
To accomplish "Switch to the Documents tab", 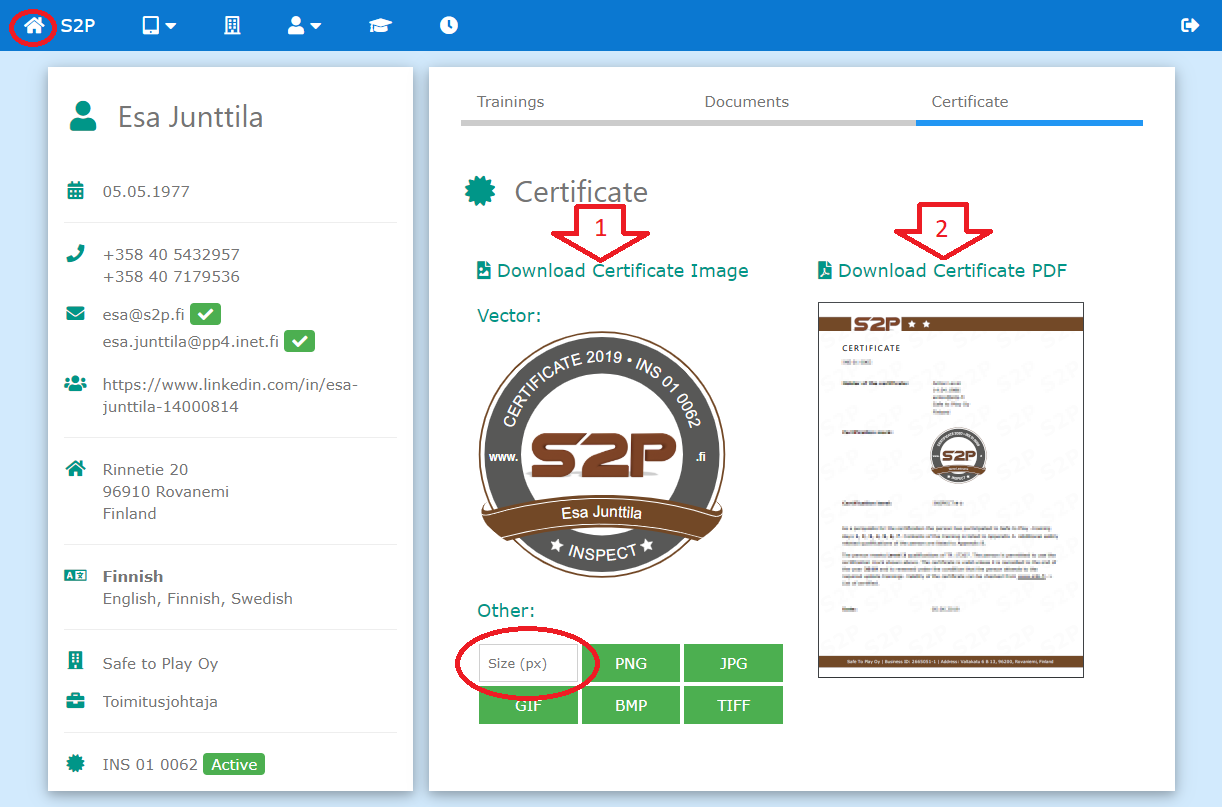I will click(747, 102).
